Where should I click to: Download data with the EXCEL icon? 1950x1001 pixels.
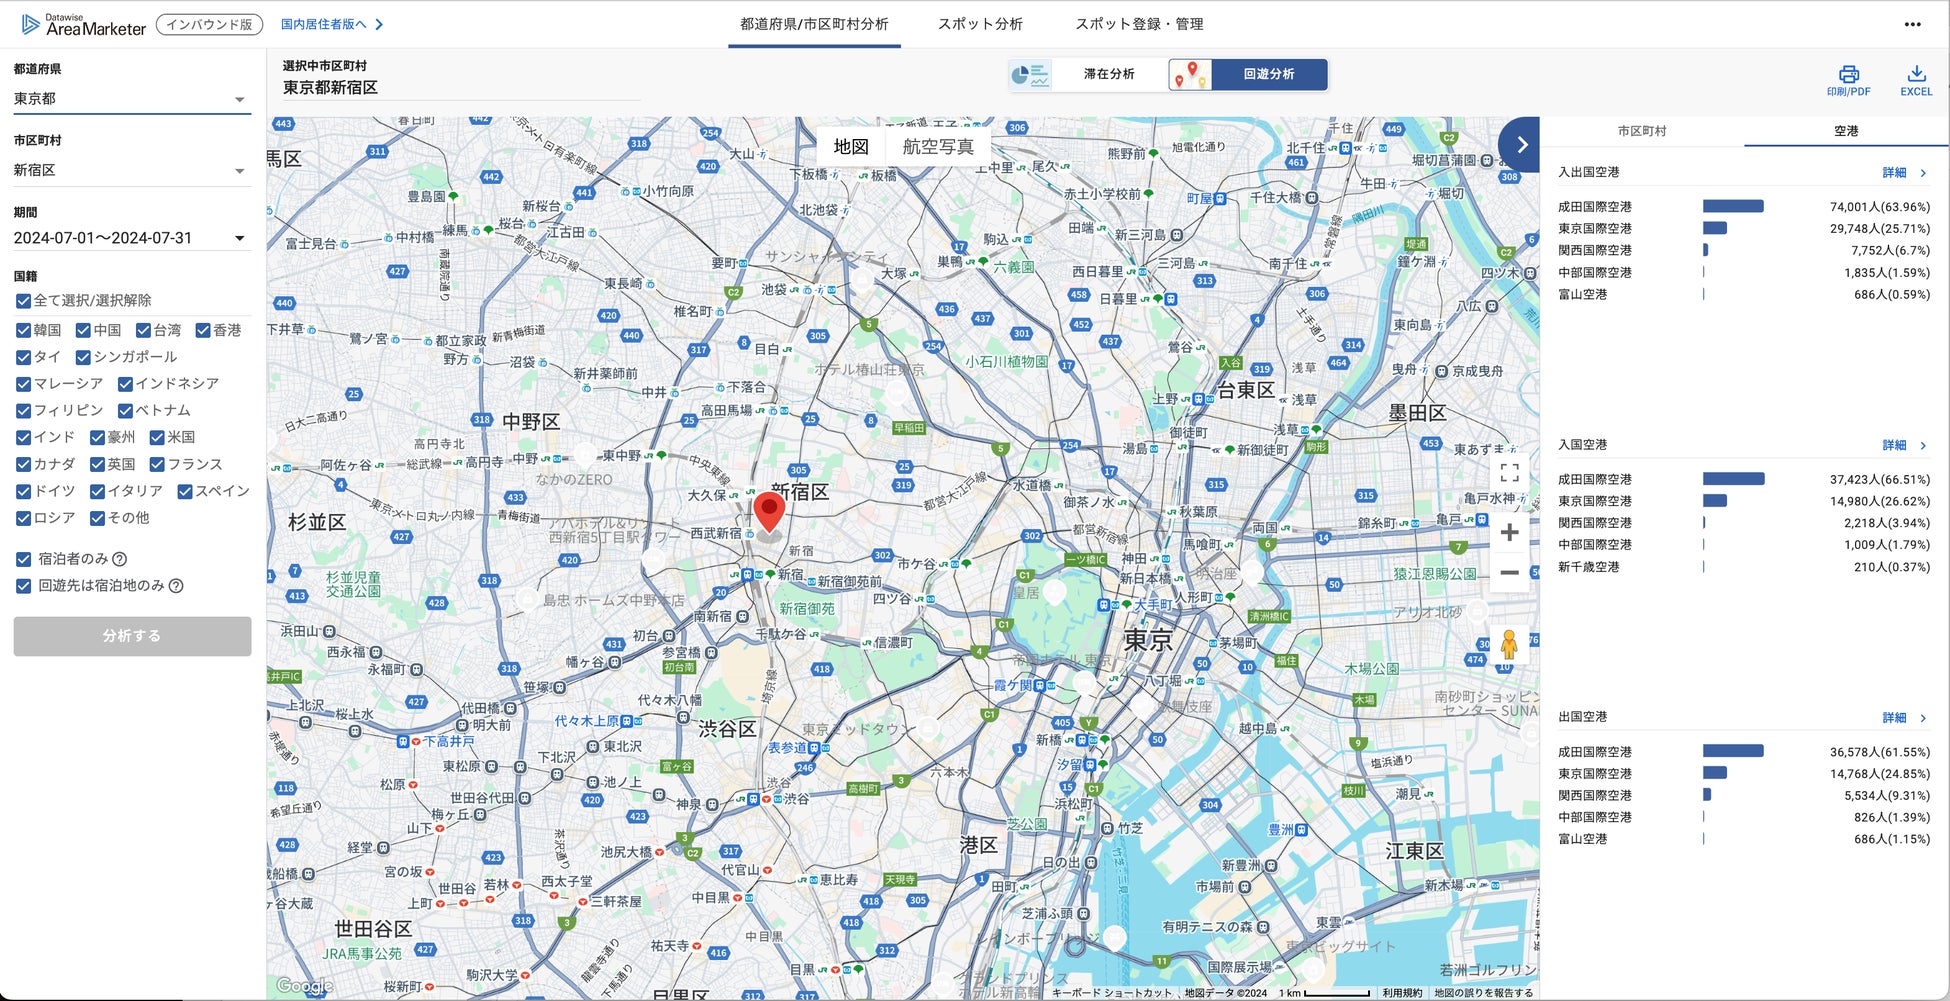tap(1915, 75)
